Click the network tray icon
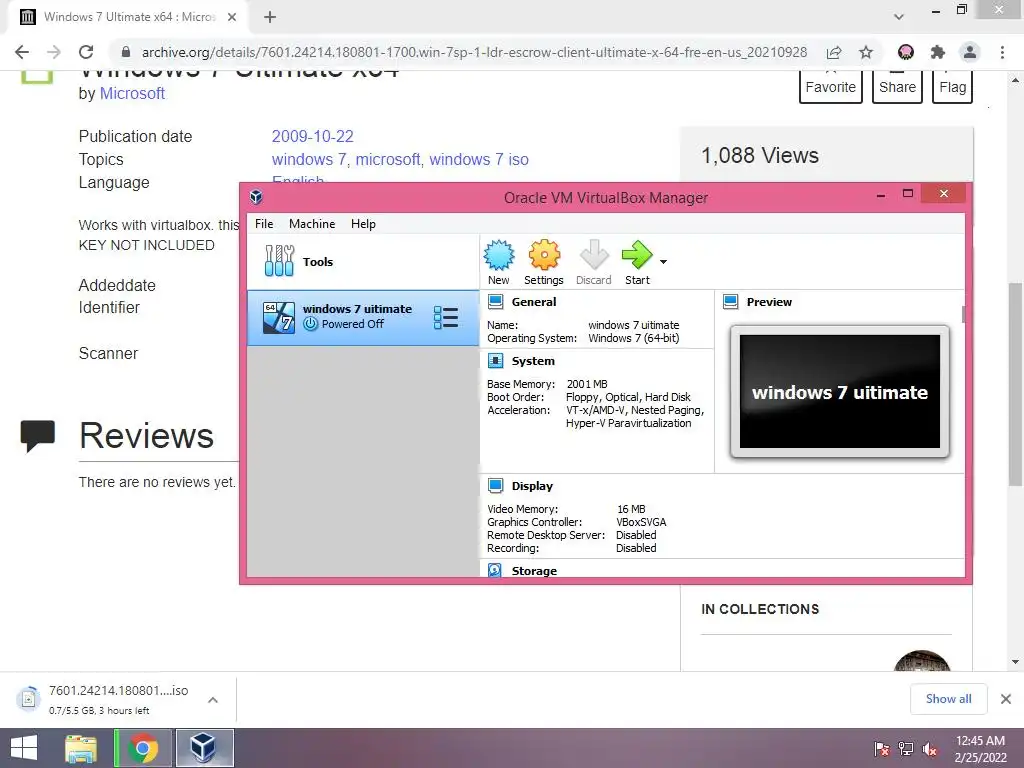 pos(906,749)
